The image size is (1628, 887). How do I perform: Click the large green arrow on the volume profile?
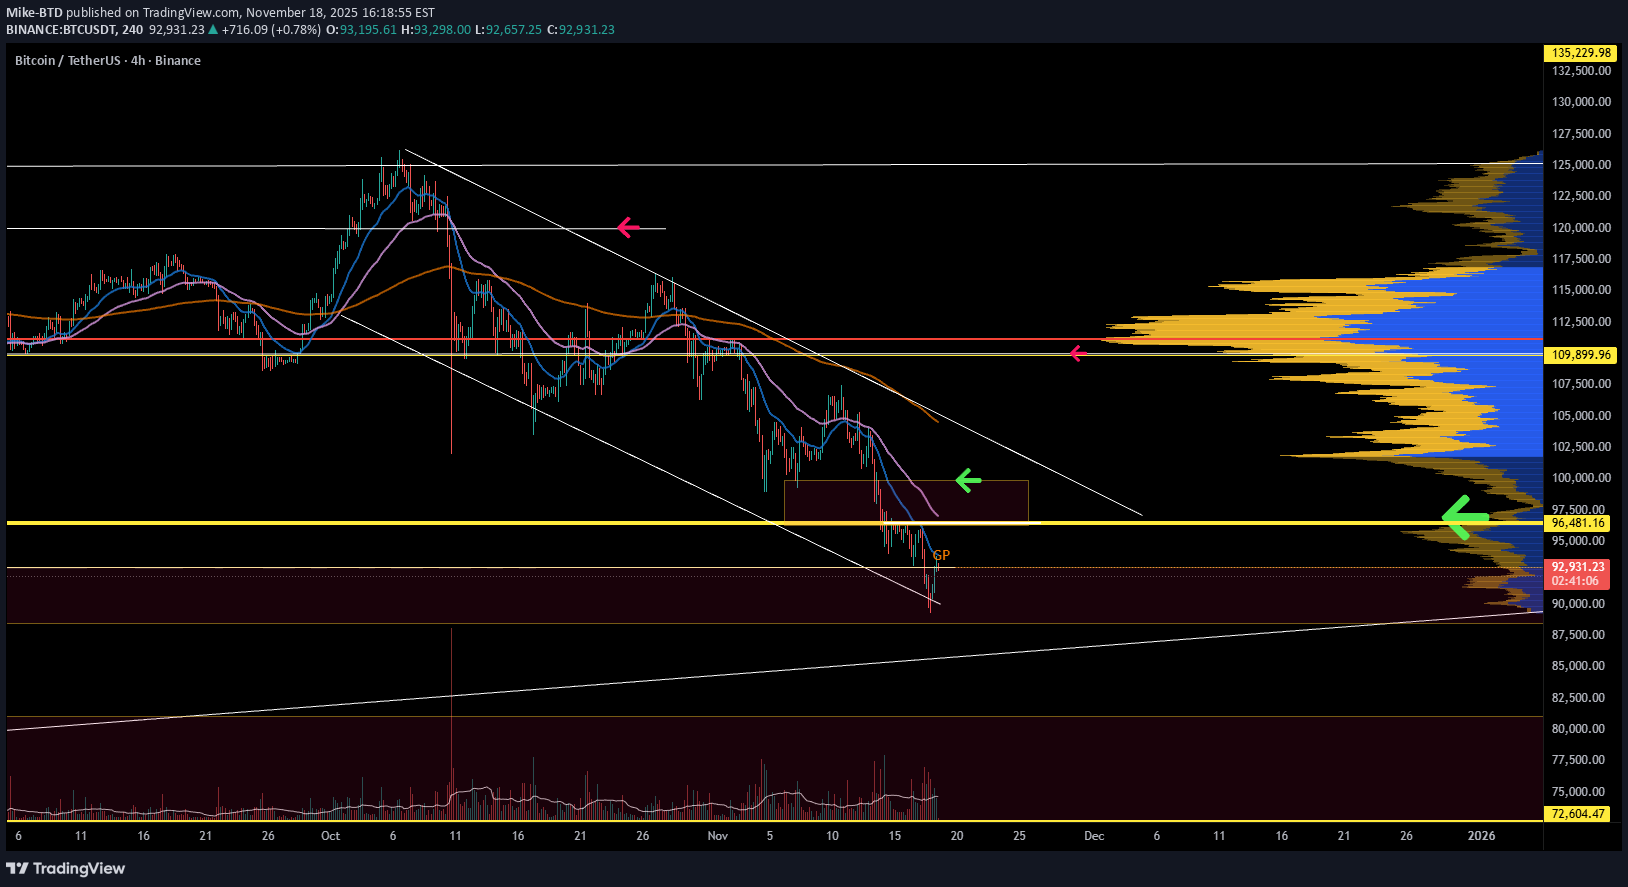click(x=1464, y=518)
